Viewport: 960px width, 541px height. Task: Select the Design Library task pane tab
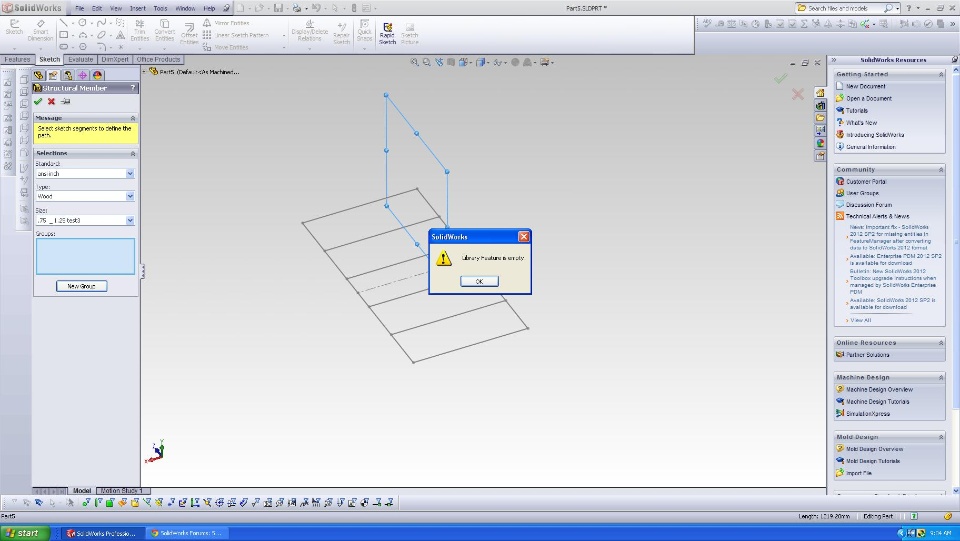(x=820, y=105)
